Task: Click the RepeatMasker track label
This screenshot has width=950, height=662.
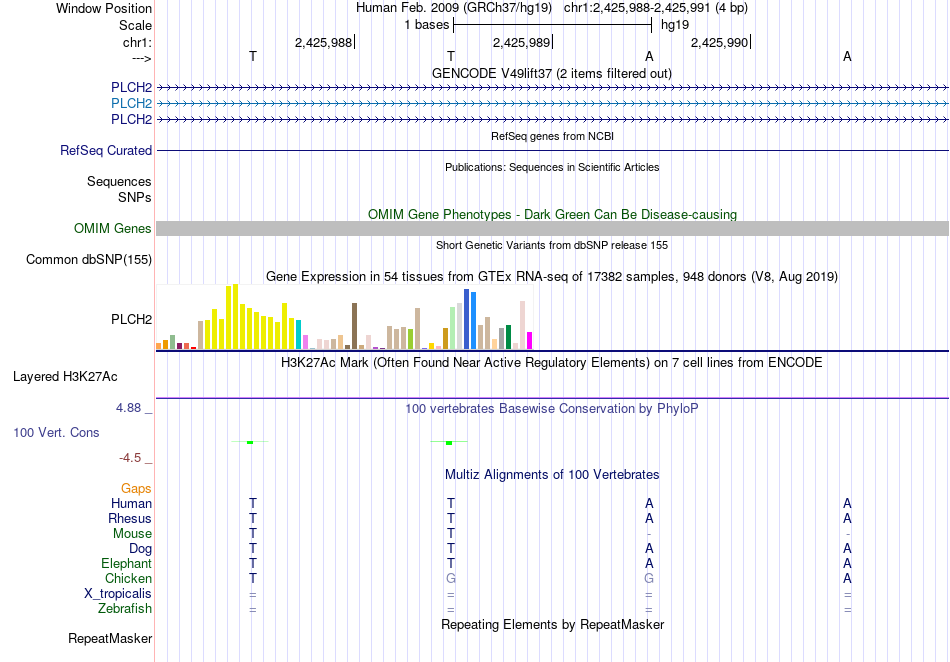Action: coord(110,638)
